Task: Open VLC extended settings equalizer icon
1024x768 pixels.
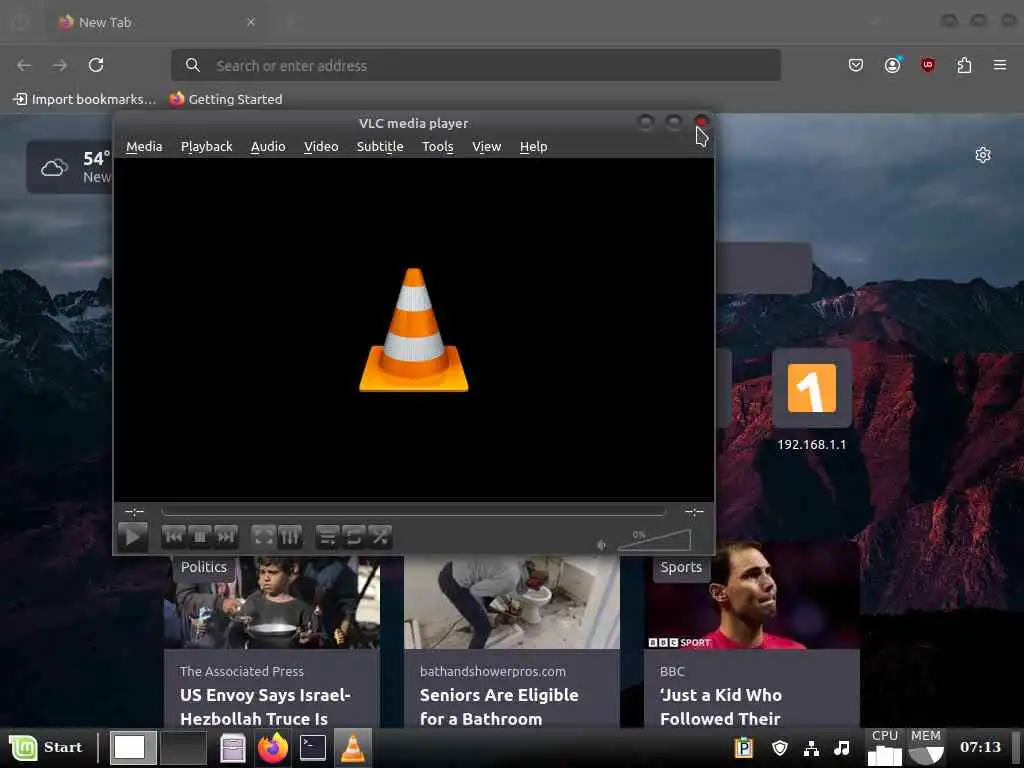Action: pyautogui.click(x=289, y=537)
